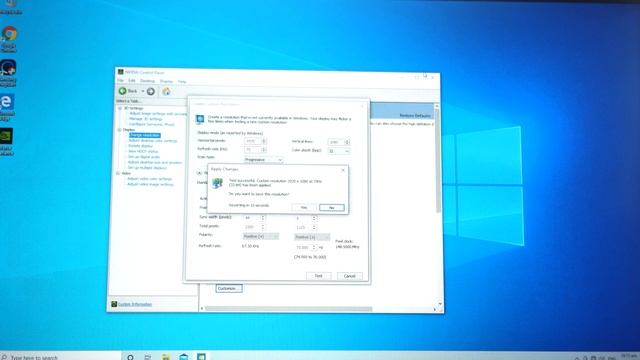
Task: Select View HDCP status
Action: pos(143,151)
